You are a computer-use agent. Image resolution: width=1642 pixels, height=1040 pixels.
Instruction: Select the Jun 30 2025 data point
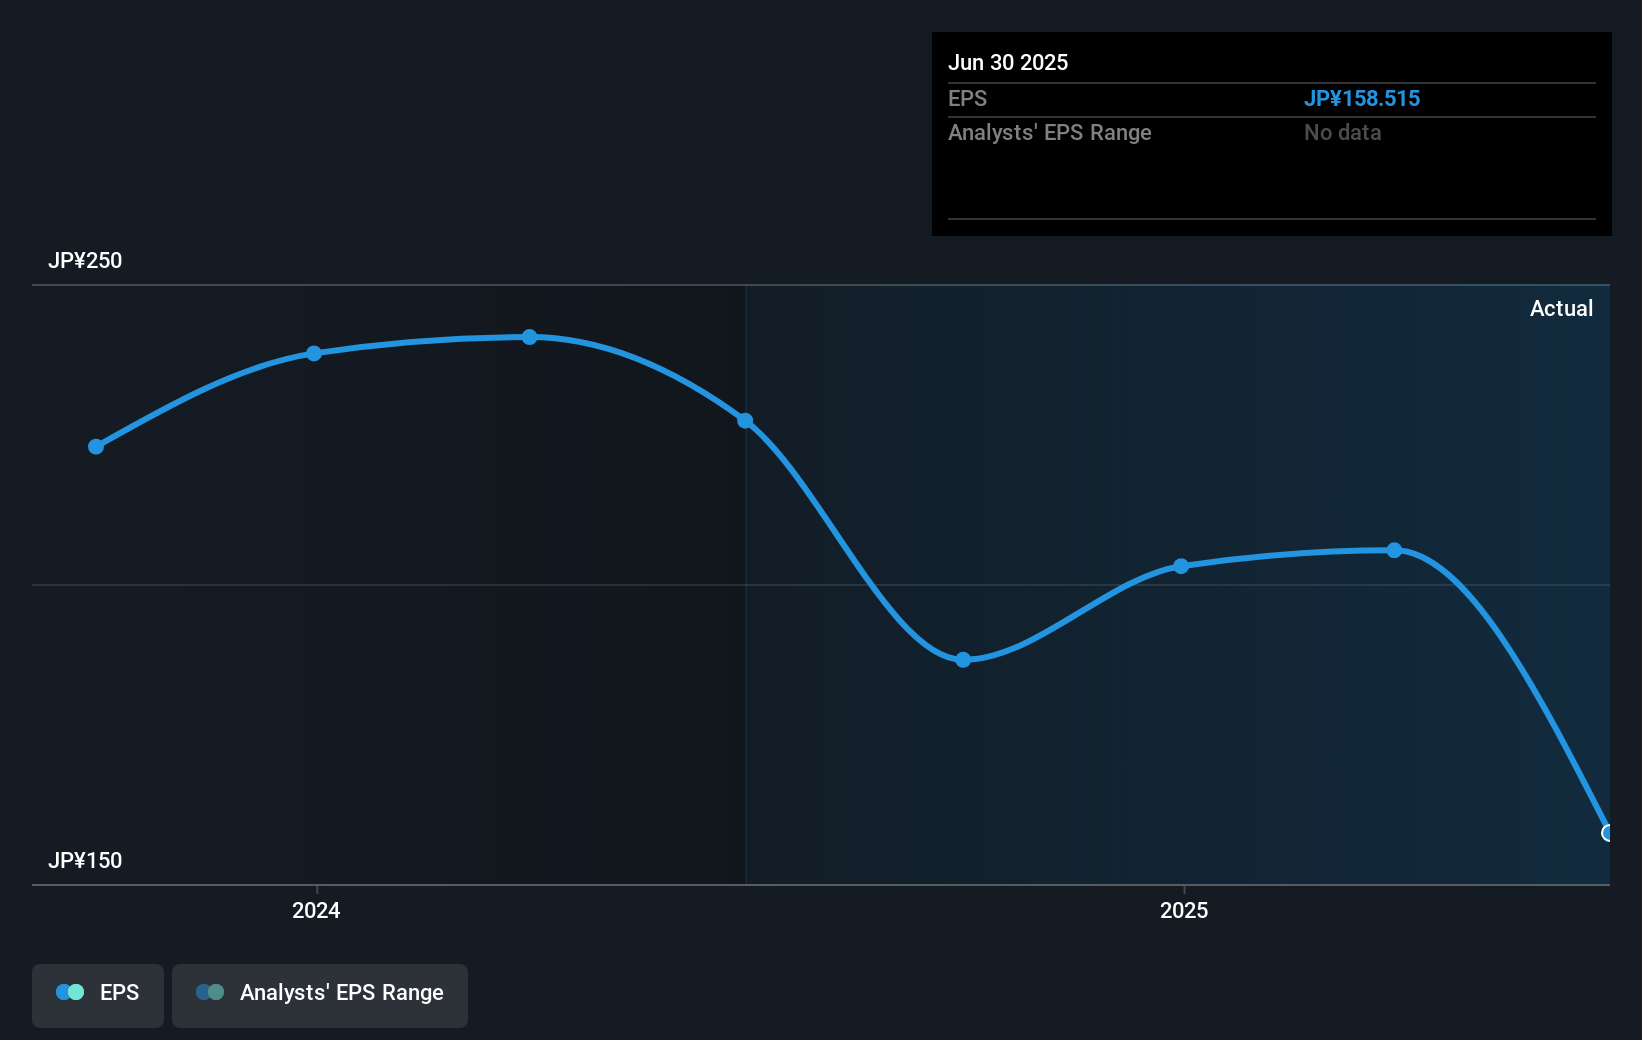[x=1608, y=833]
